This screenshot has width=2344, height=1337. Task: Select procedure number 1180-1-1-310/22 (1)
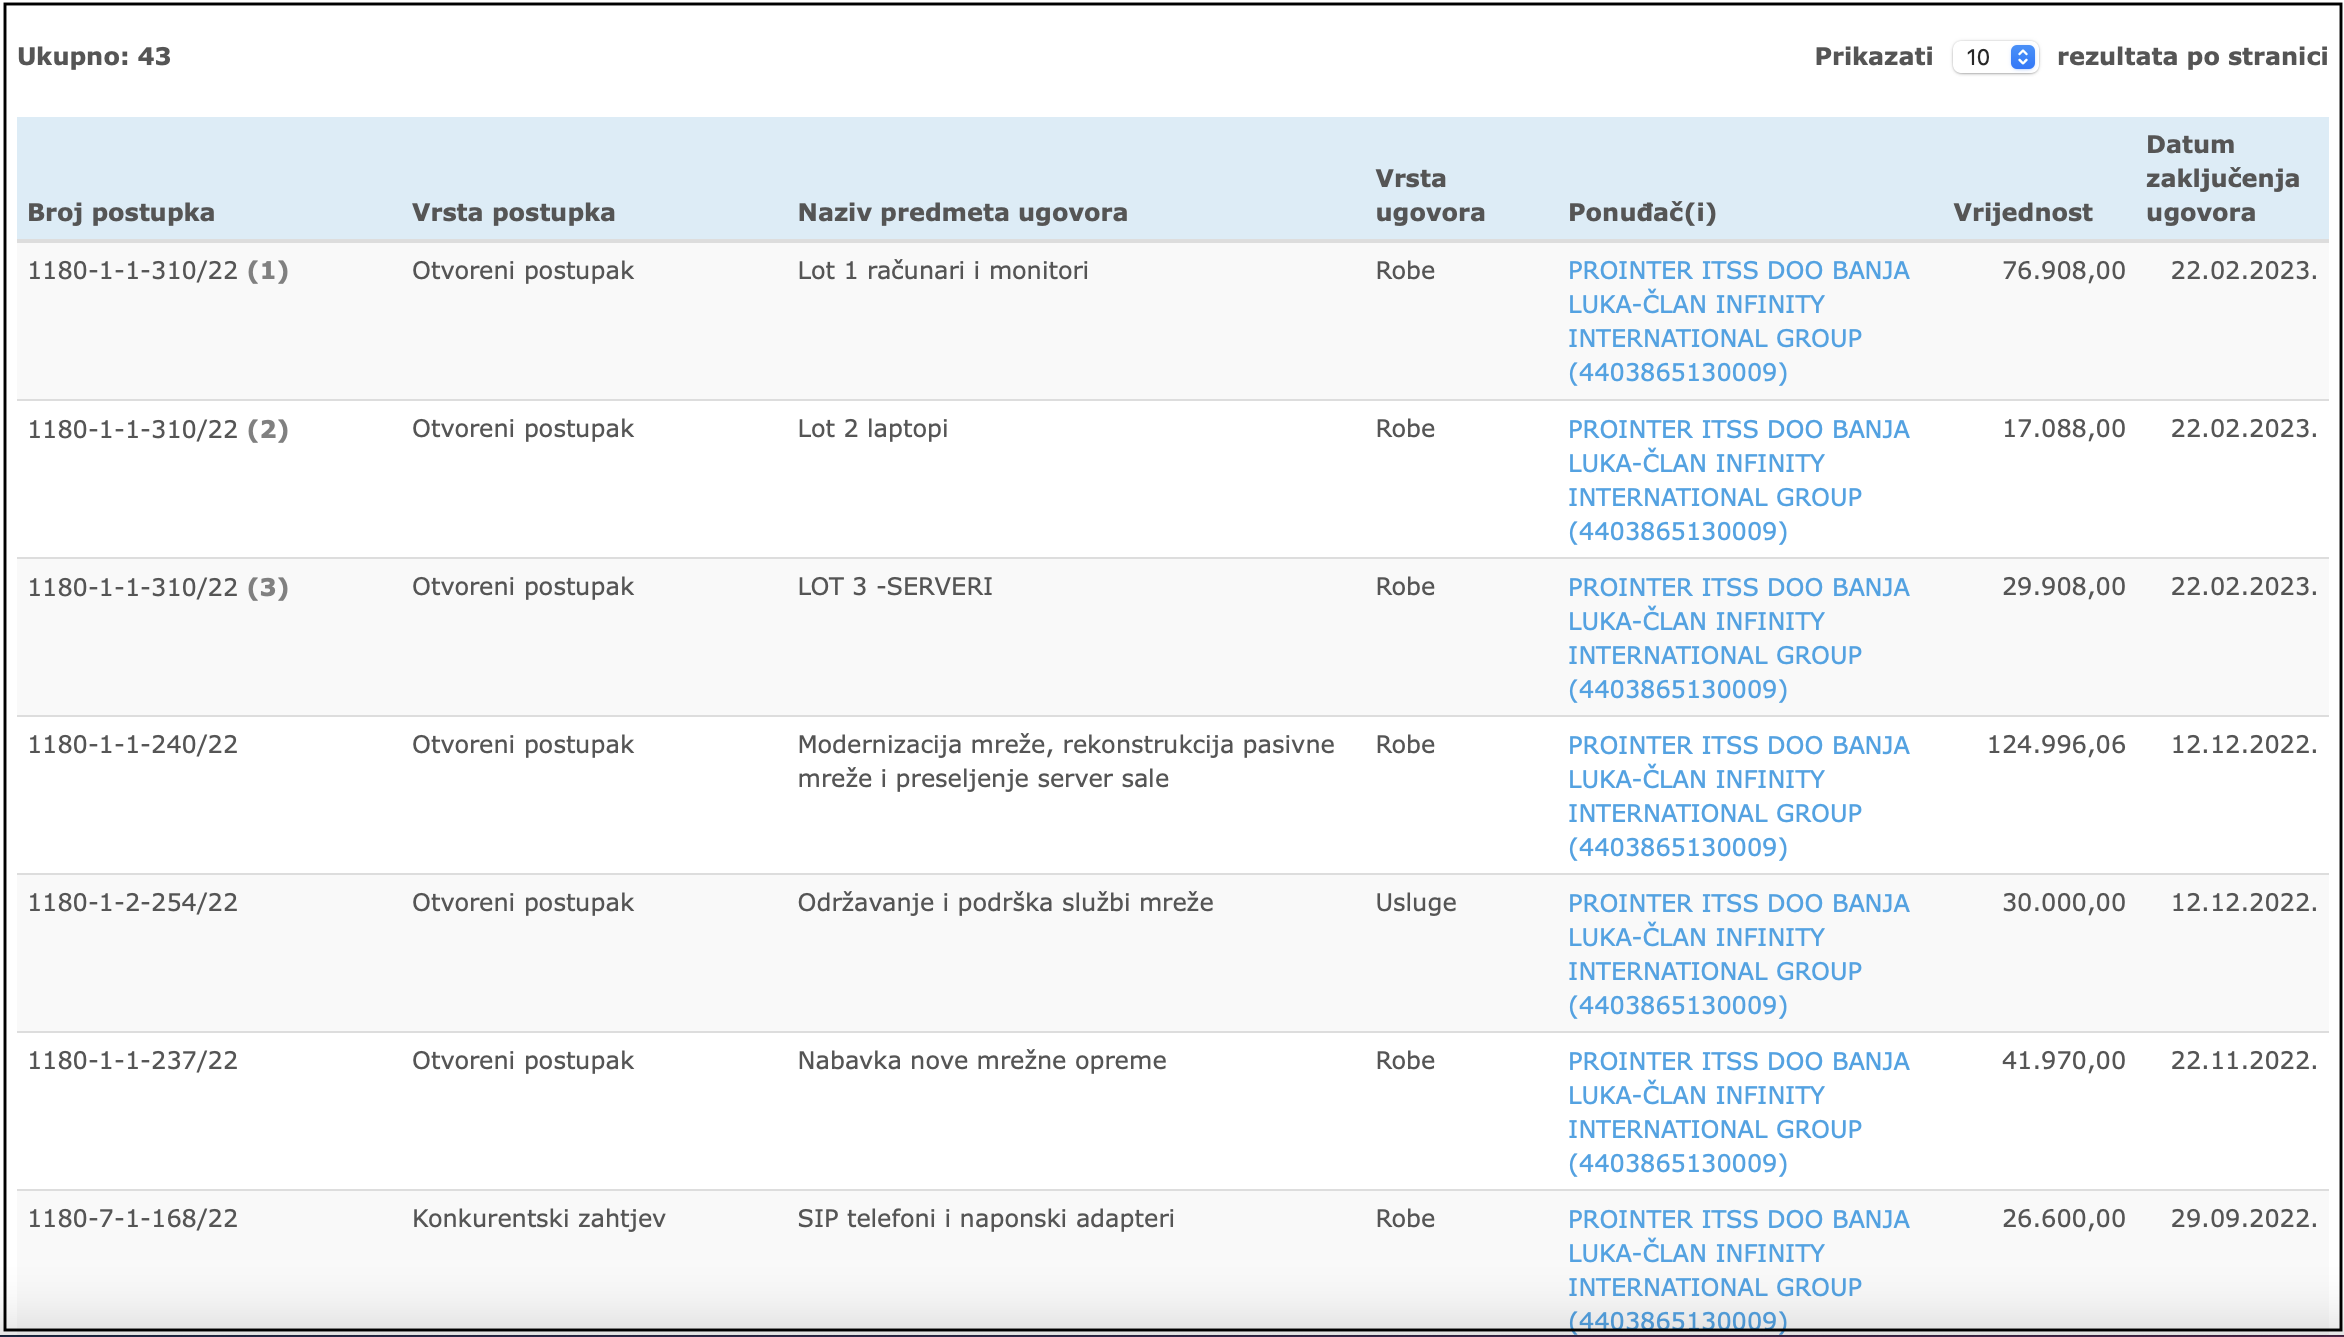point(158,271)
